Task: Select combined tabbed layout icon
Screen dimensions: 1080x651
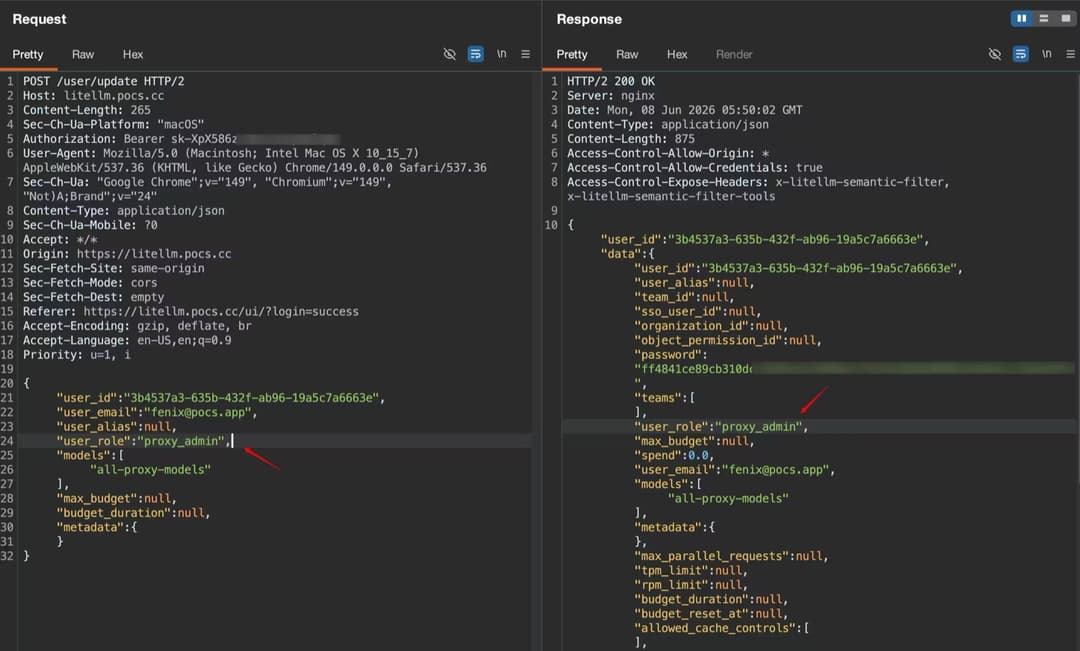Action: coord(1066,19)
